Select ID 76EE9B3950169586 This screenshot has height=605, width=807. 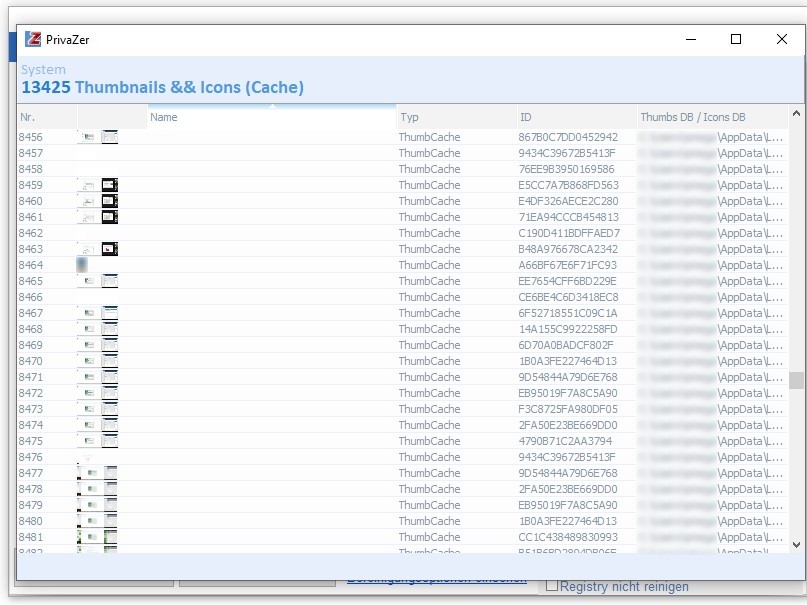tap(566, 169)
